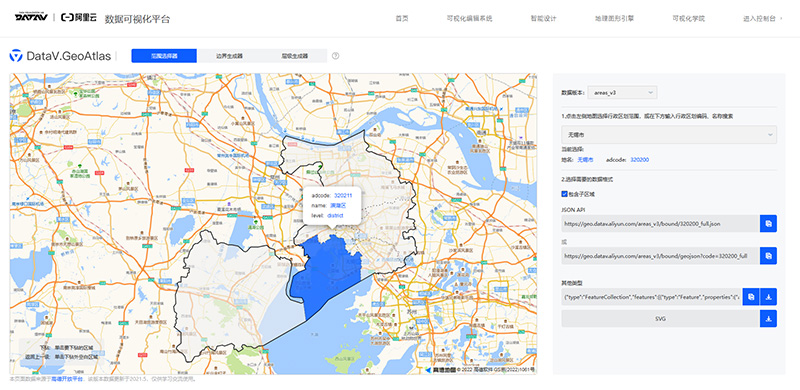Download the SVG file

[768, 319]
